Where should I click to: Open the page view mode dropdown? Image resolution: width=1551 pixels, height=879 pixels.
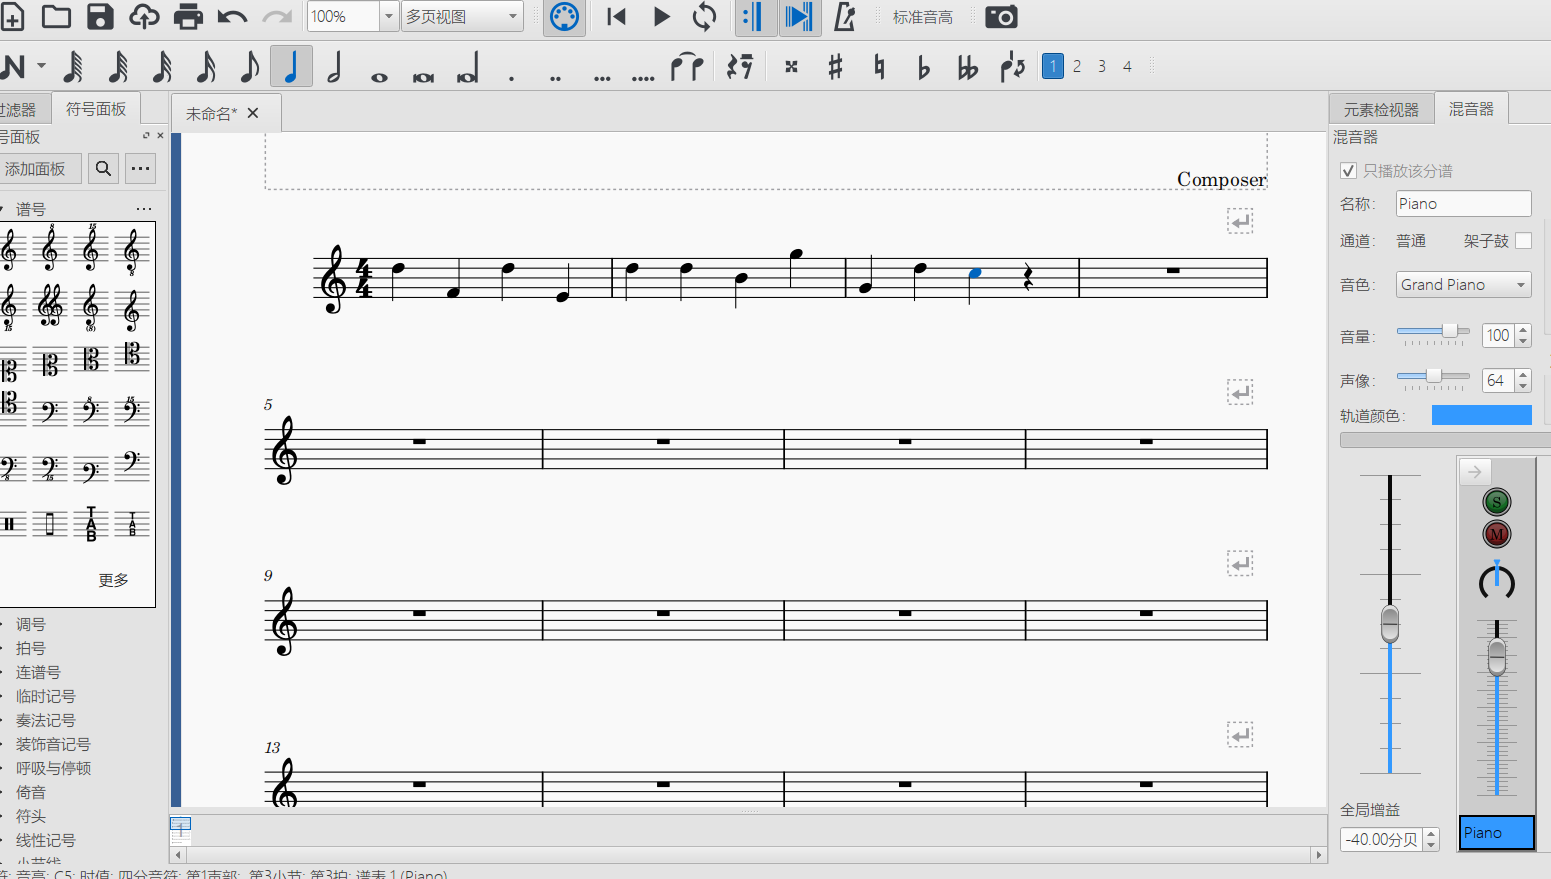tap(462, 16)
